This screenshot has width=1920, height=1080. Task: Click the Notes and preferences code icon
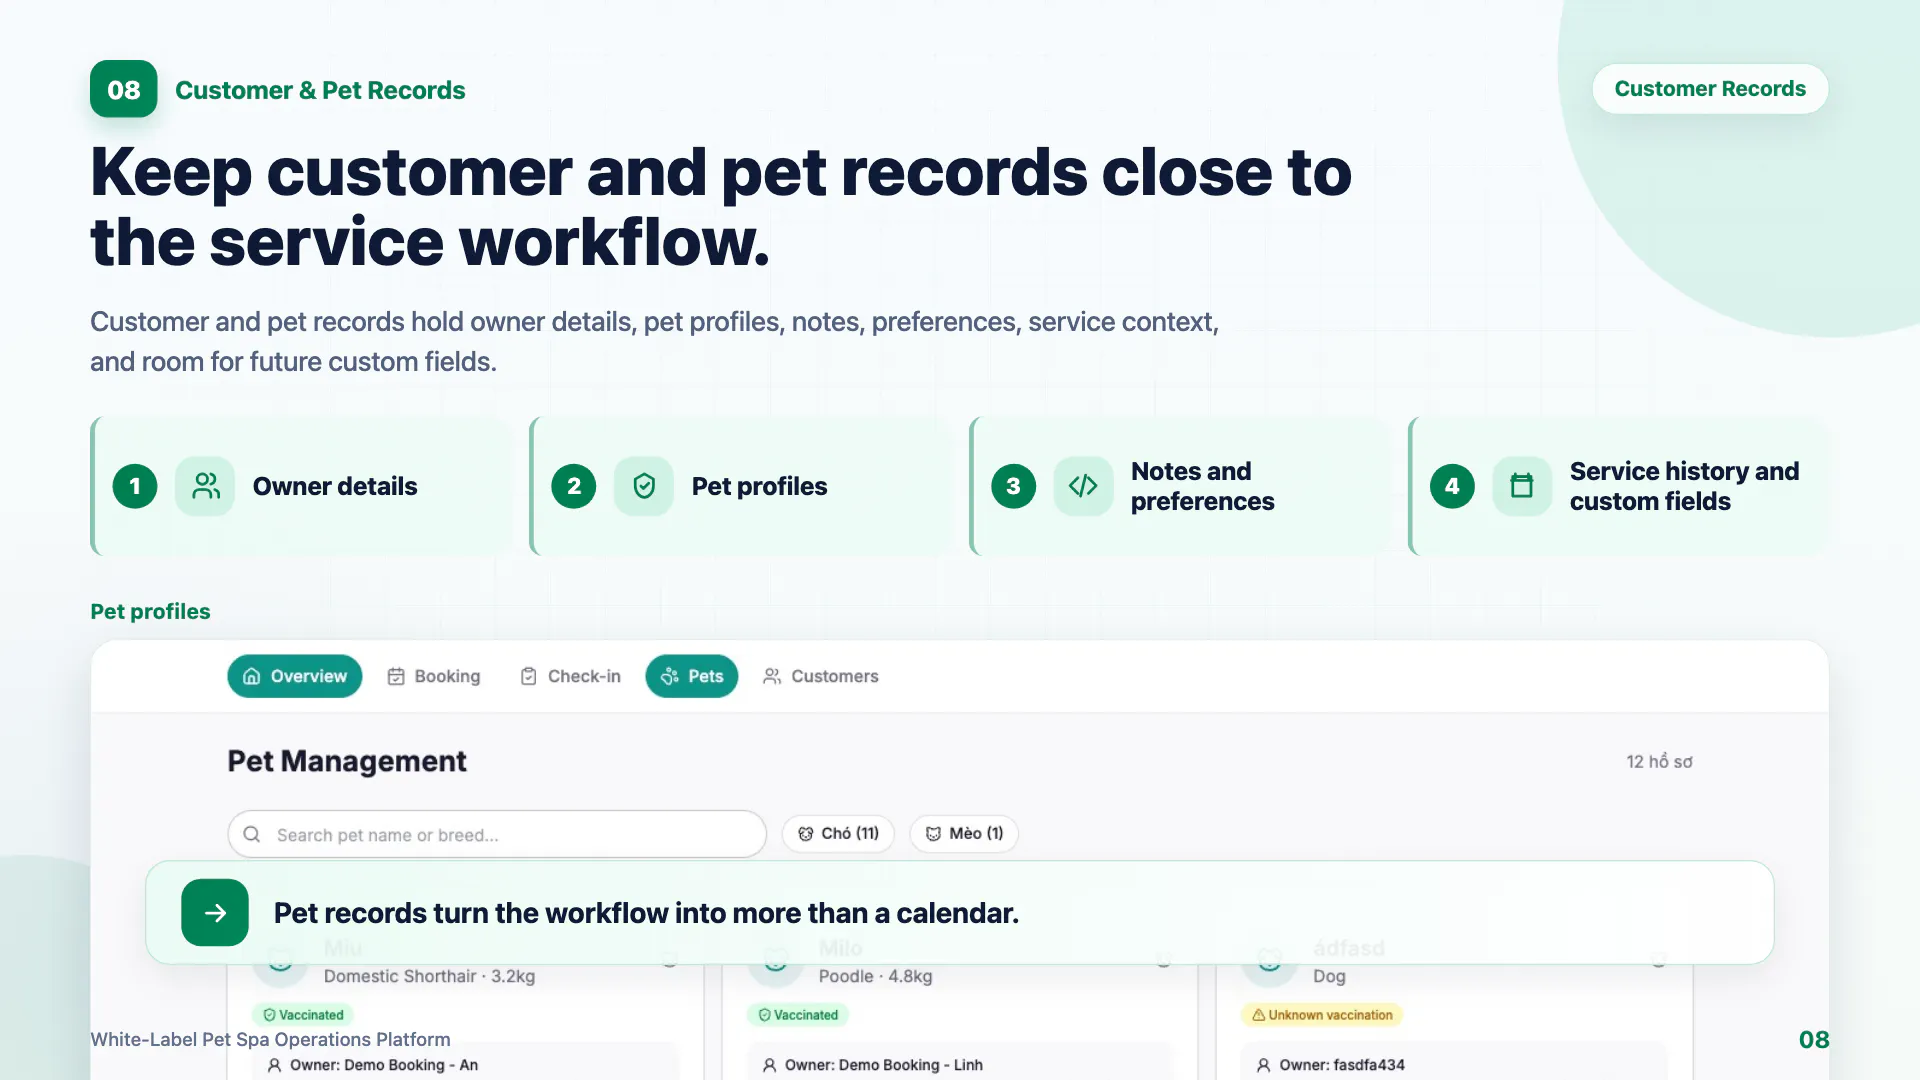pos(1083,486)
